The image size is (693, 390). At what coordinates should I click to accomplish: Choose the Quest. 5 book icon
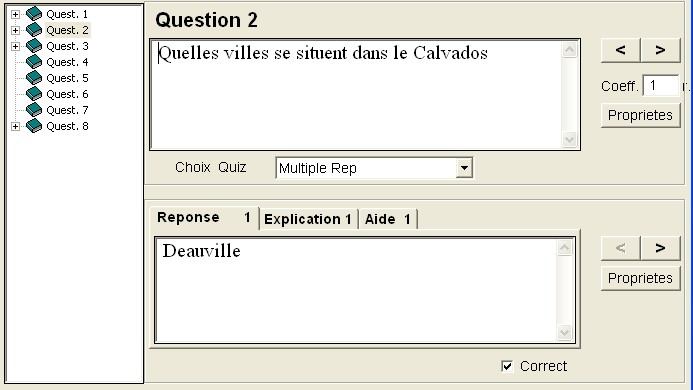coord(34,78)
